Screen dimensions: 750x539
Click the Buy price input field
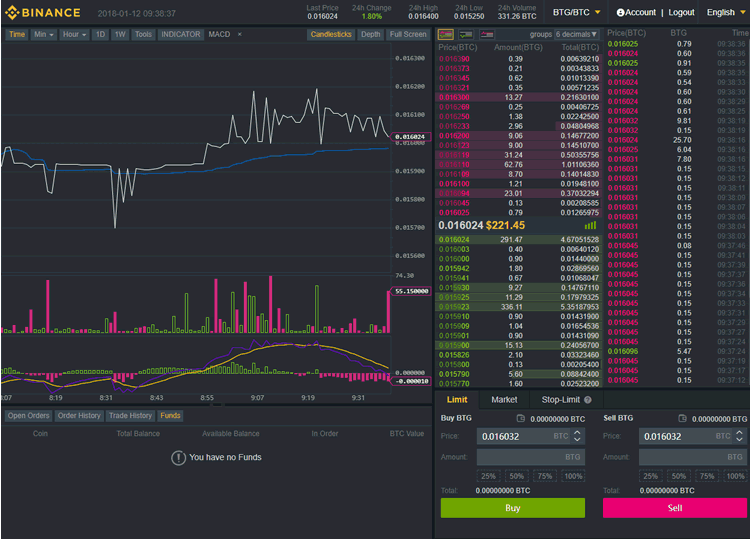(x=531, y=436)
